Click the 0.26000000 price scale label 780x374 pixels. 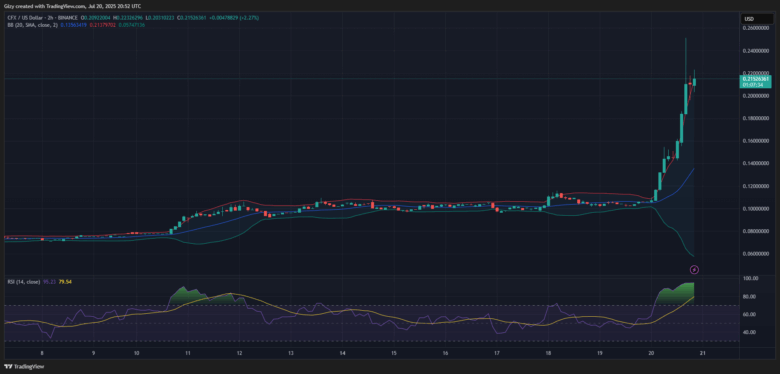click(756, 28)
